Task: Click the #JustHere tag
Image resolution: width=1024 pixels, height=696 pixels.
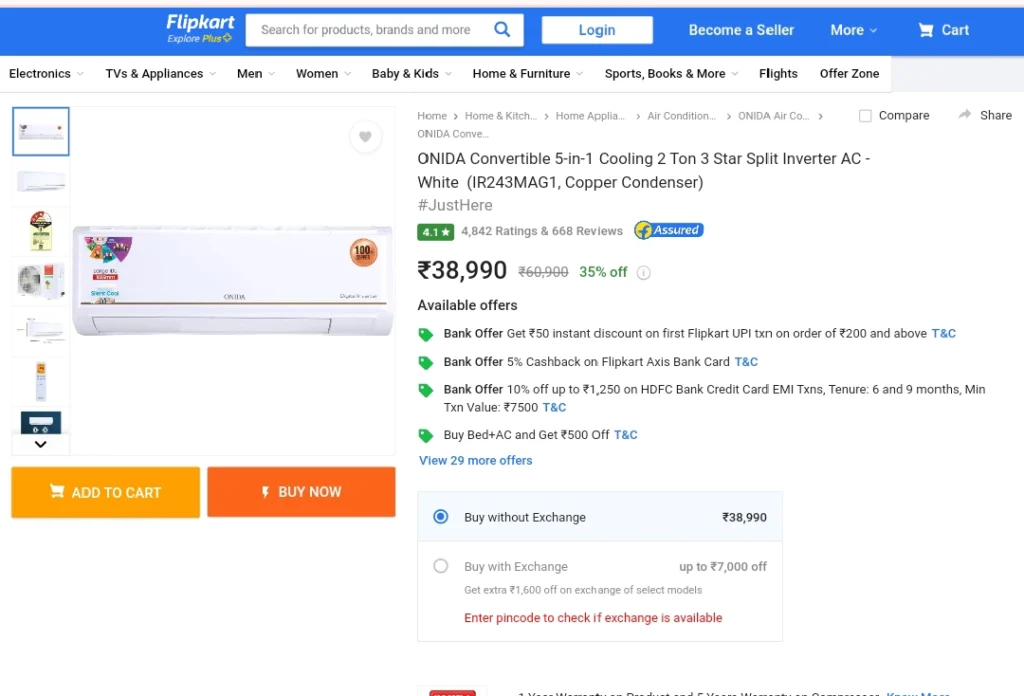Action: 455,205
